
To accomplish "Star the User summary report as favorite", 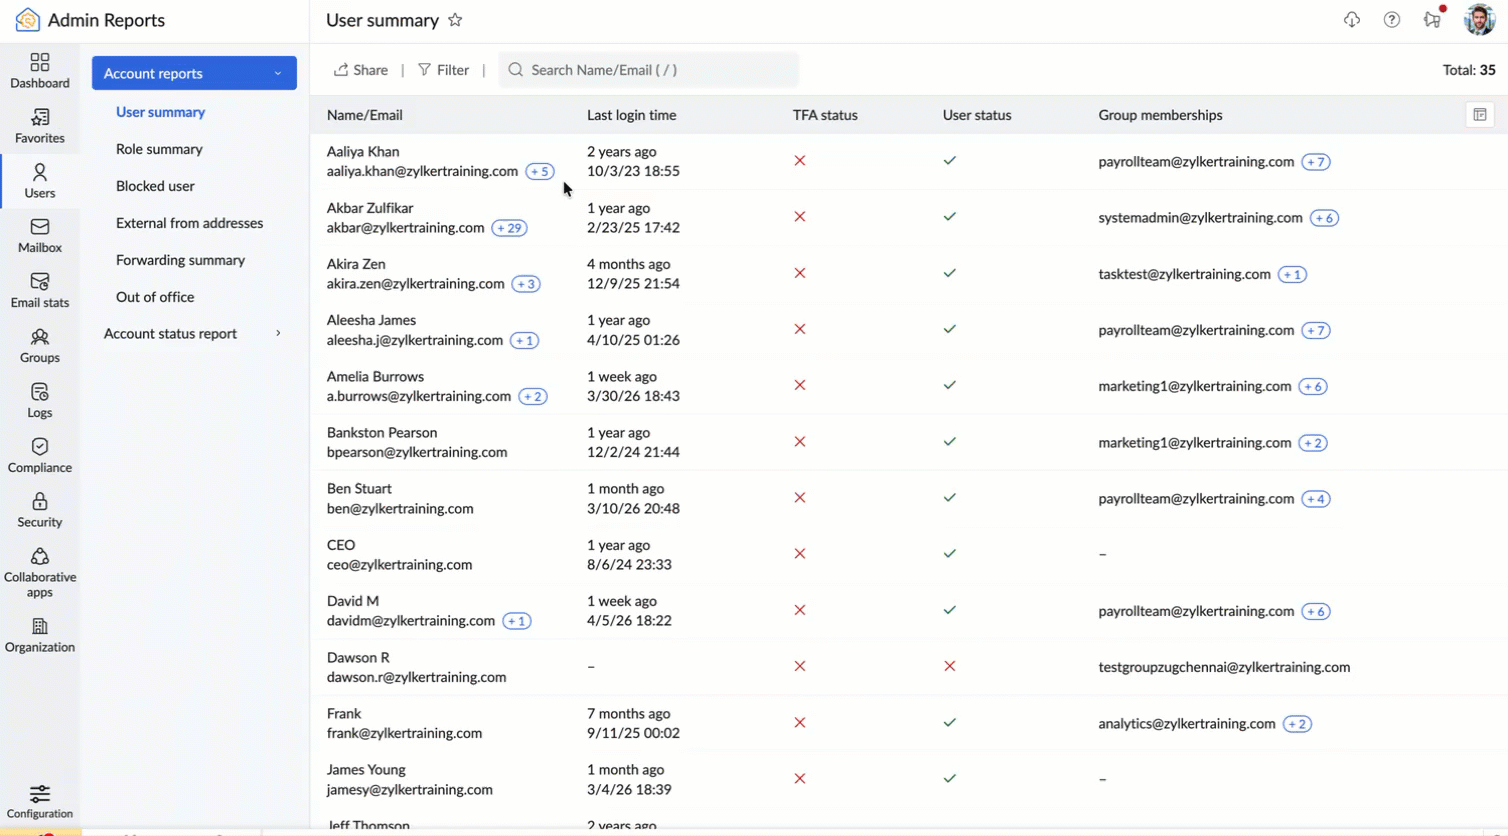I will tap(455, 20).
